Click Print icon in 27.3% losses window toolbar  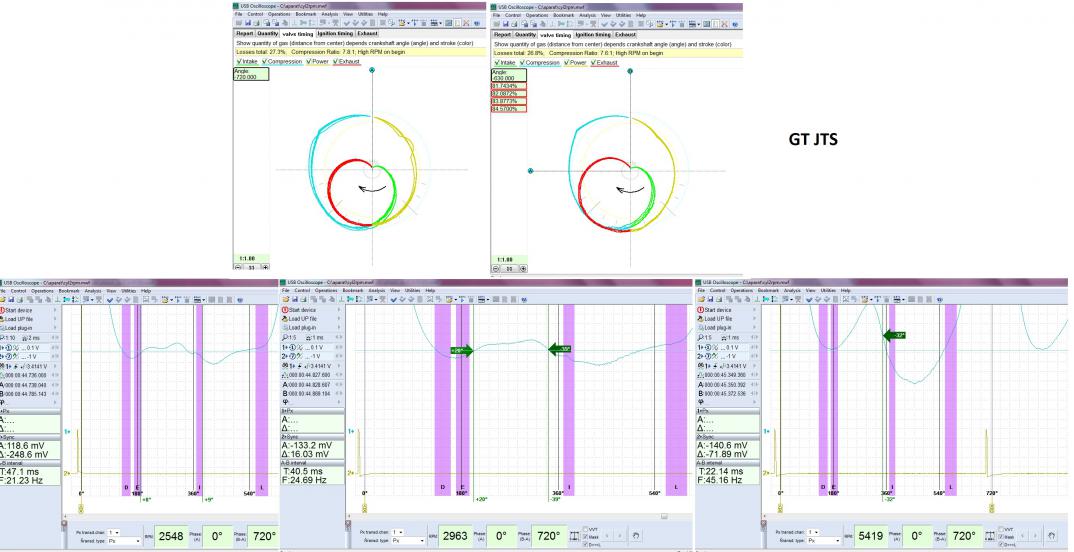click(x=257, y=23)
